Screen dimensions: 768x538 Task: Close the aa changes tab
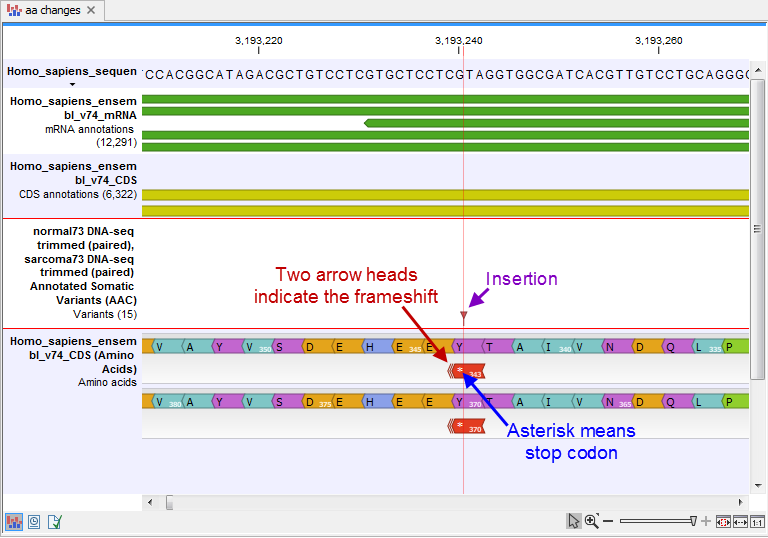coord(91,10)
